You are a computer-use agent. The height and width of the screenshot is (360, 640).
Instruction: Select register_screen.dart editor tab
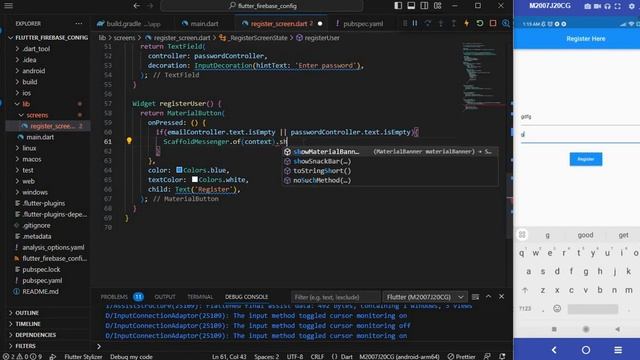point(282,24)
